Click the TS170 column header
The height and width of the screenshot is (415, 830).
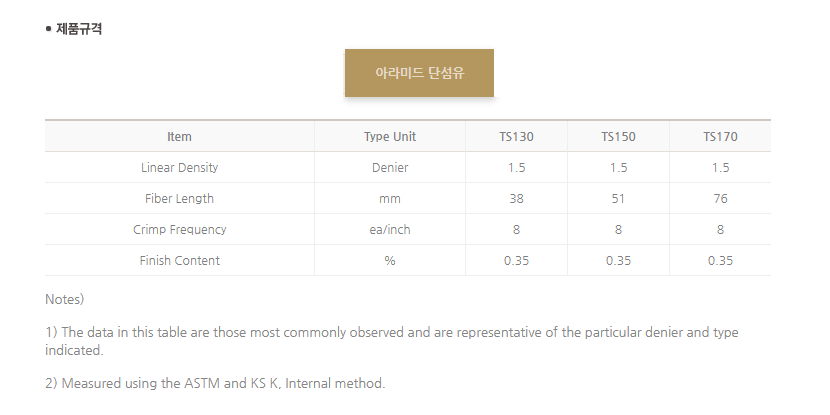[720, 137]
